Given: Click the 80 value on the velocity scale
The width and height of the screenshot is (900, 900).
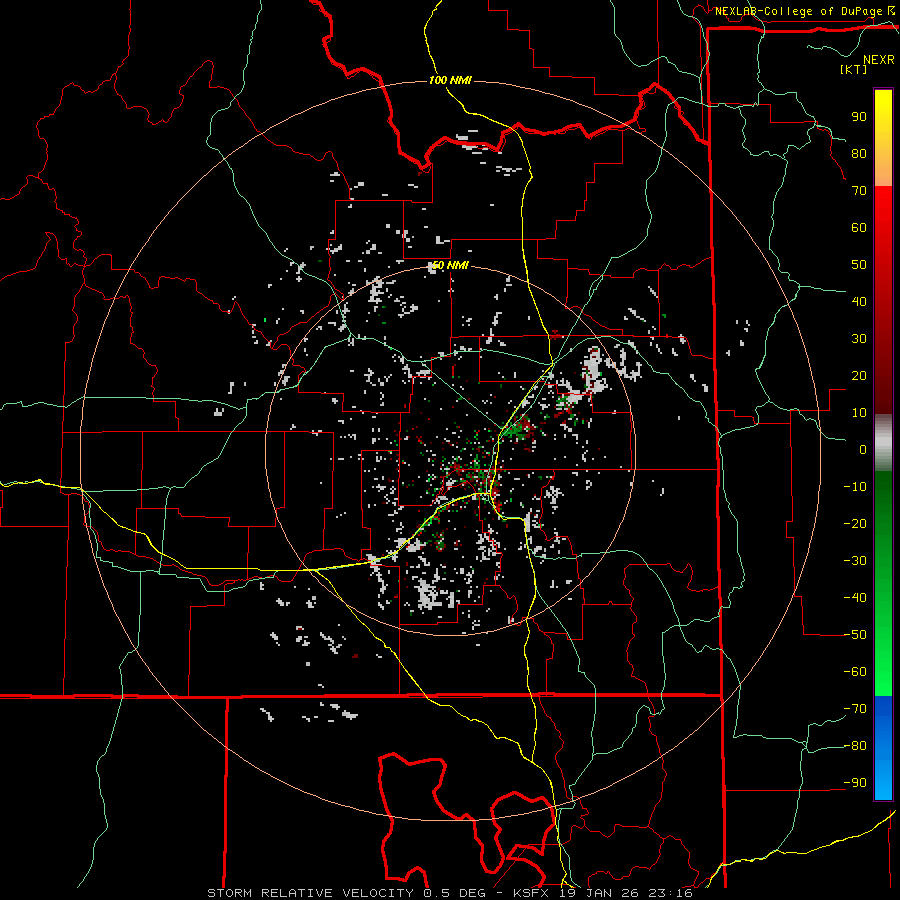Looking at the screenshot, I should point(859,153).
